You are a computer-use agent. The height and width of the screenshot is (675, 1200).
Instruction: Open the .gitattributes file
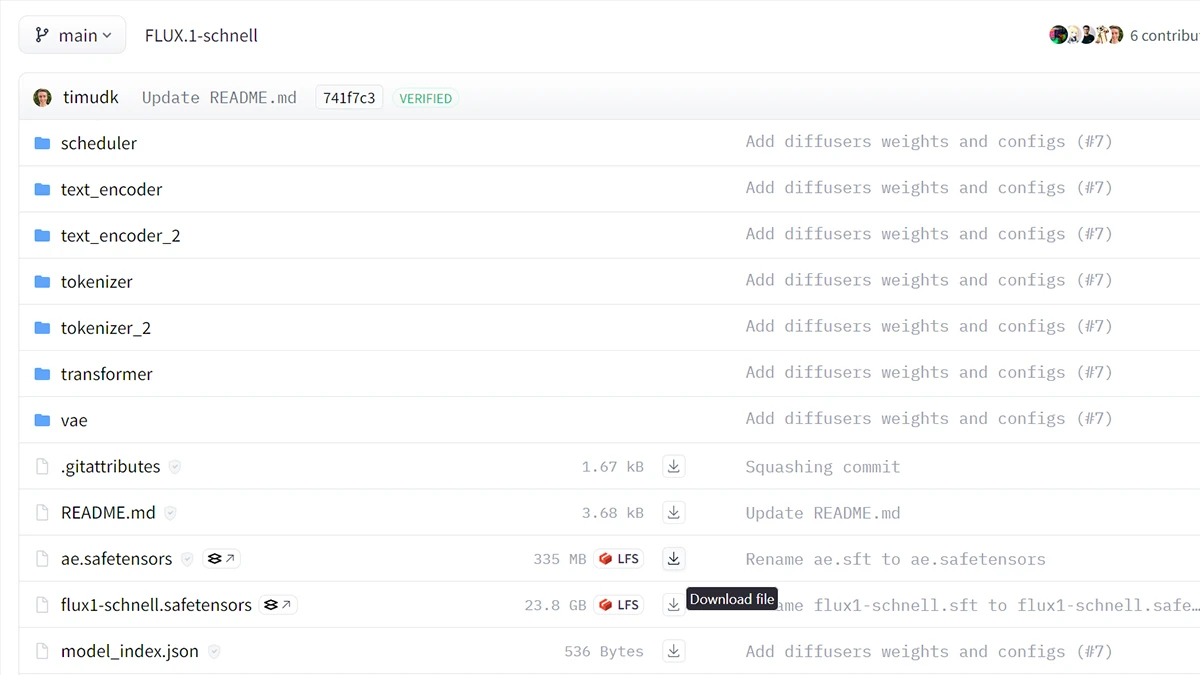tap(110, 466)
